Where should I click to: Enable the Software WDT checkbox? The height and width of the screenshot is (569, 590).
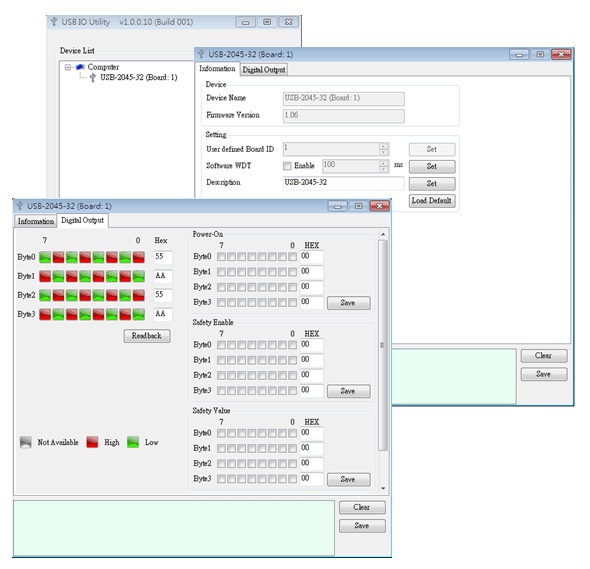(287, 166)
